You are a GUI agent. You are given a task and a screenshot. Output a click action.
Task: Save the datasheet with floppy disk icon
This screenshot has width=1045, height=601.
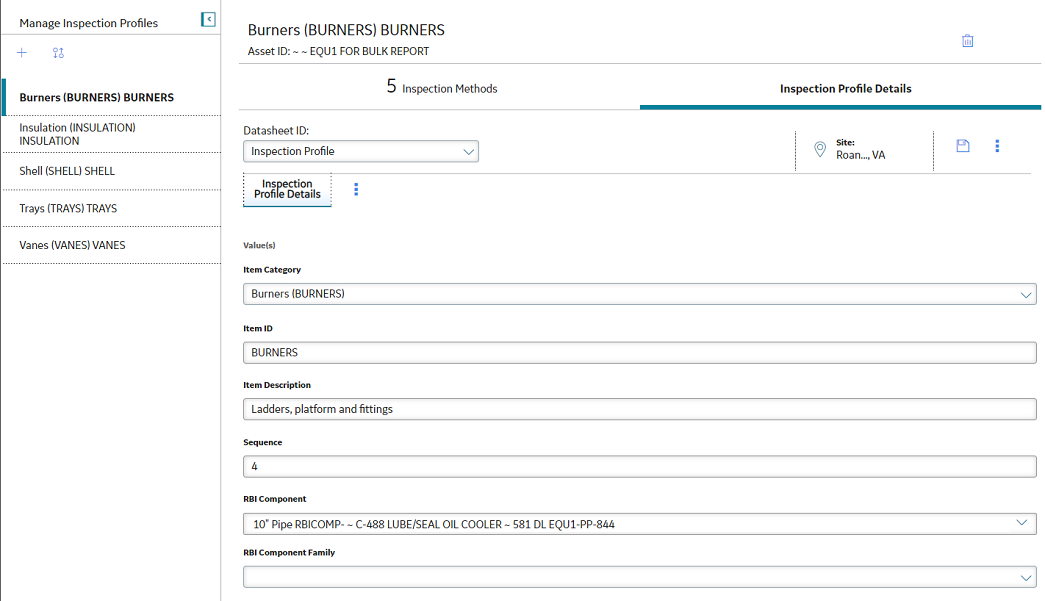click(x=962, y=146)
